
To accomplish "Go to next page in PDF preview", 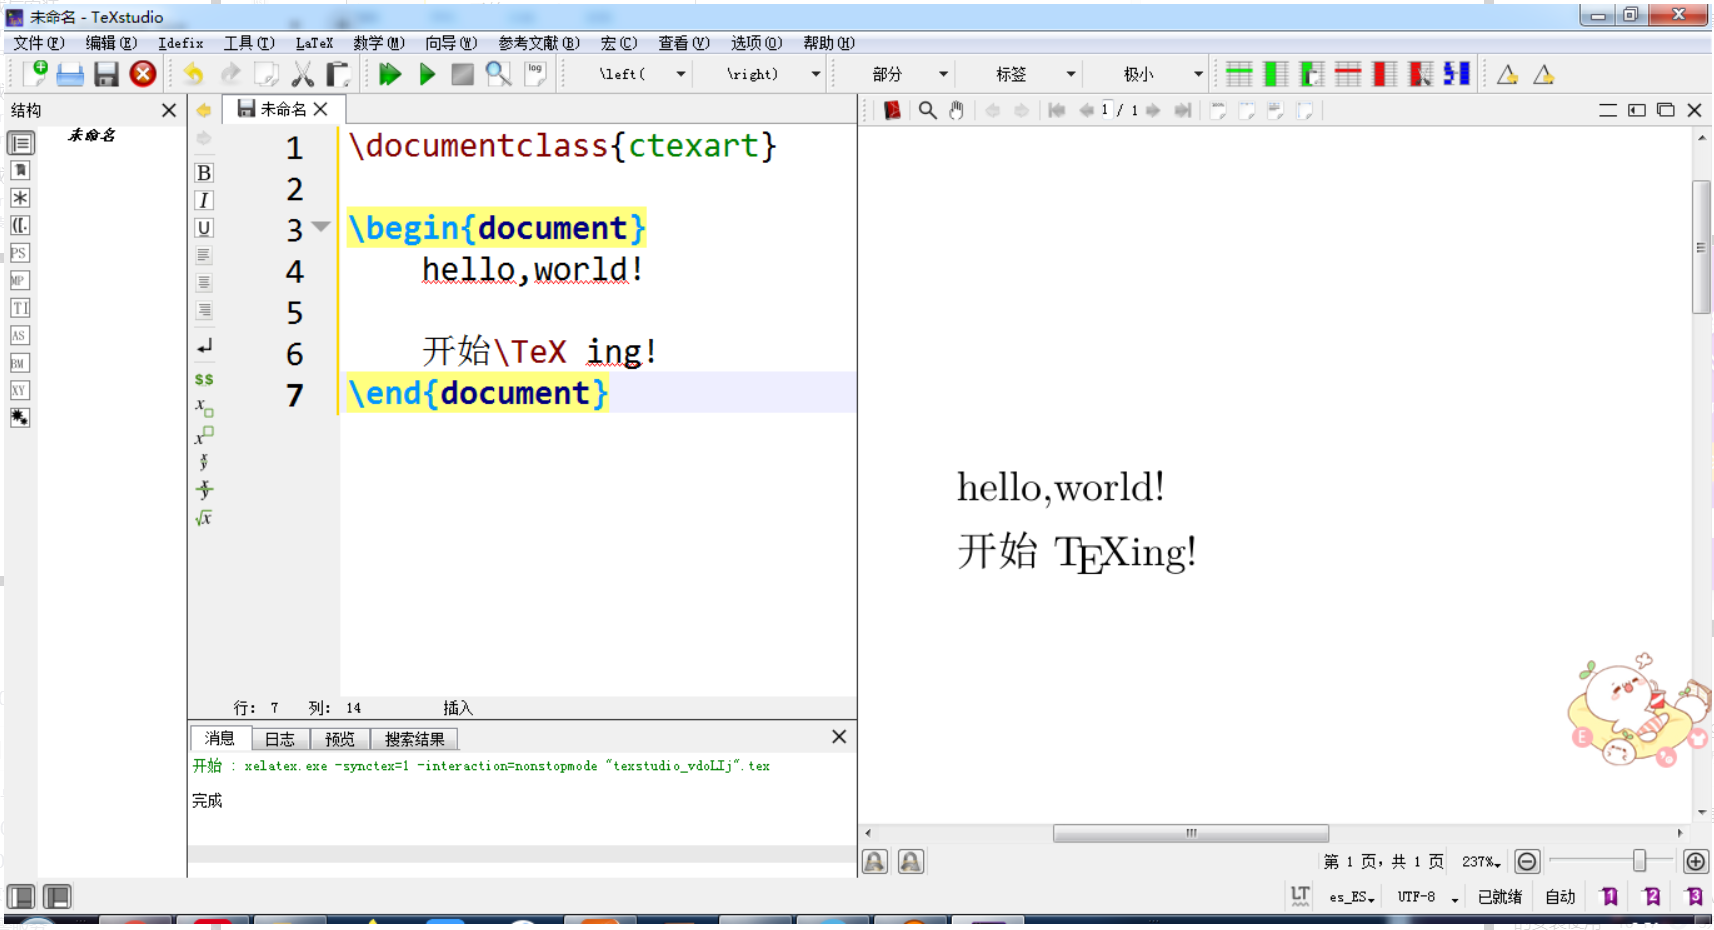I will (1153, 110).
